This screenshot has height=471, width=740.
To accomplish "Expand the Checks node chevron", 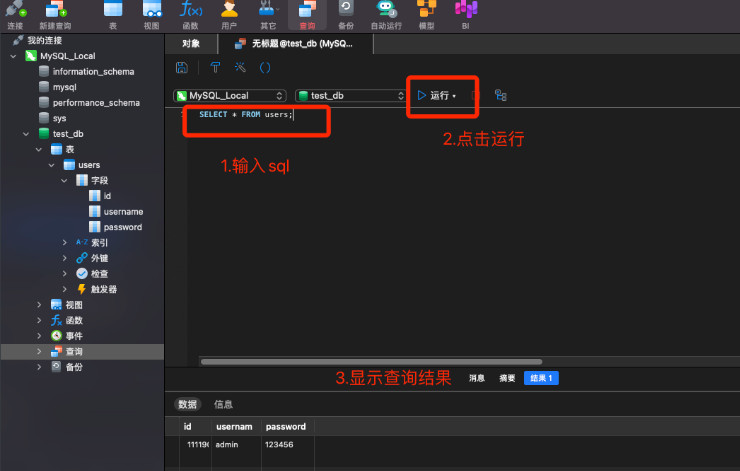I will click(x=65, y=274).
